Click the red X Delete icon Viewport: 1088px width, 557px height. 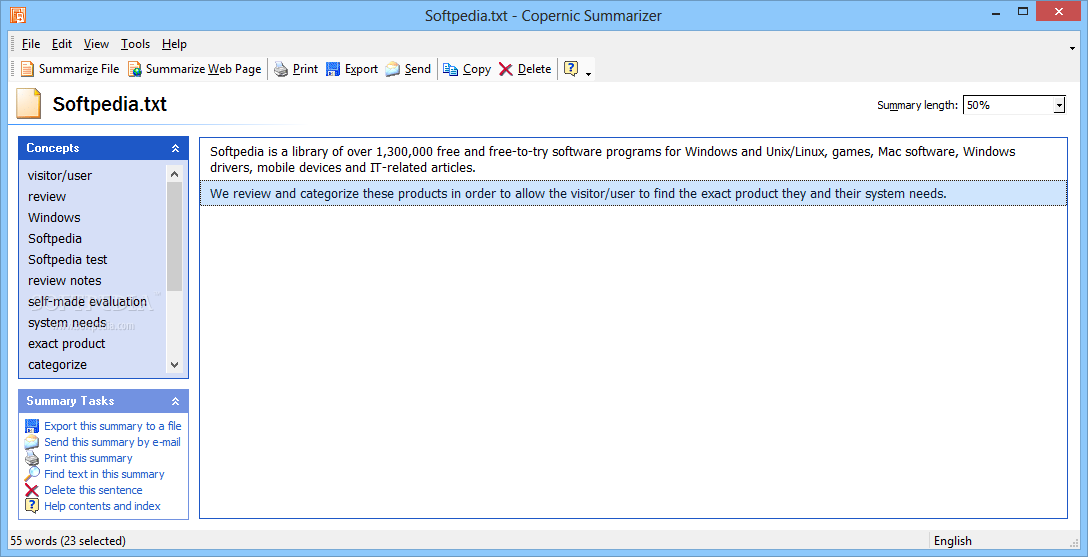pyautogui.click(x=506, y=69)
